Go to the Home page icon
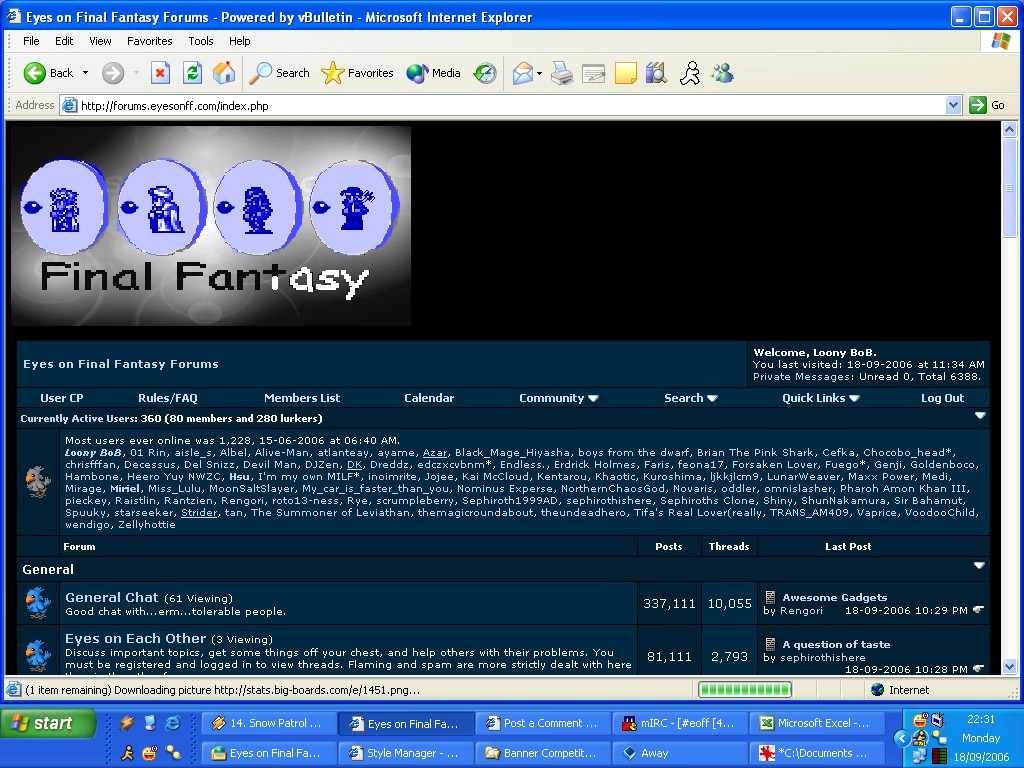 [224, 73]
